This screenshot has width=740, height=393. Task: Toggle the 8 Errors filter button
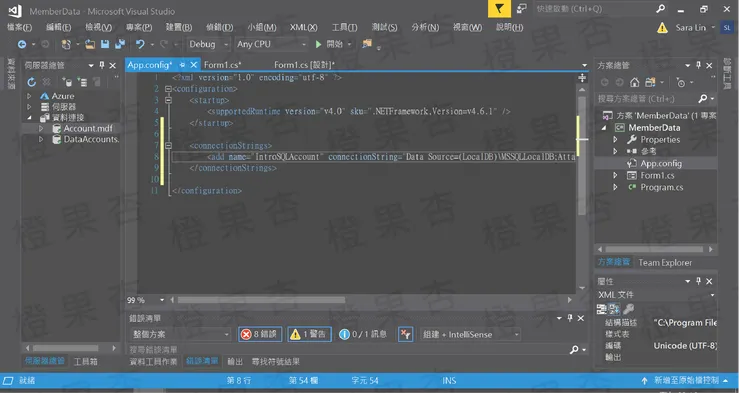point(260,334)
